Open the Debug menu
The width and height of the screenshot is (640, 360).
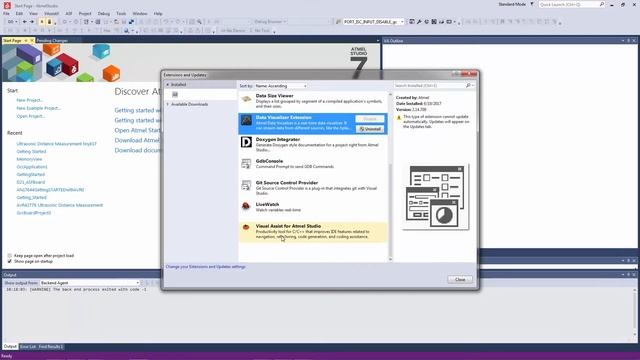pyautogui.click(x=104, y=13)
